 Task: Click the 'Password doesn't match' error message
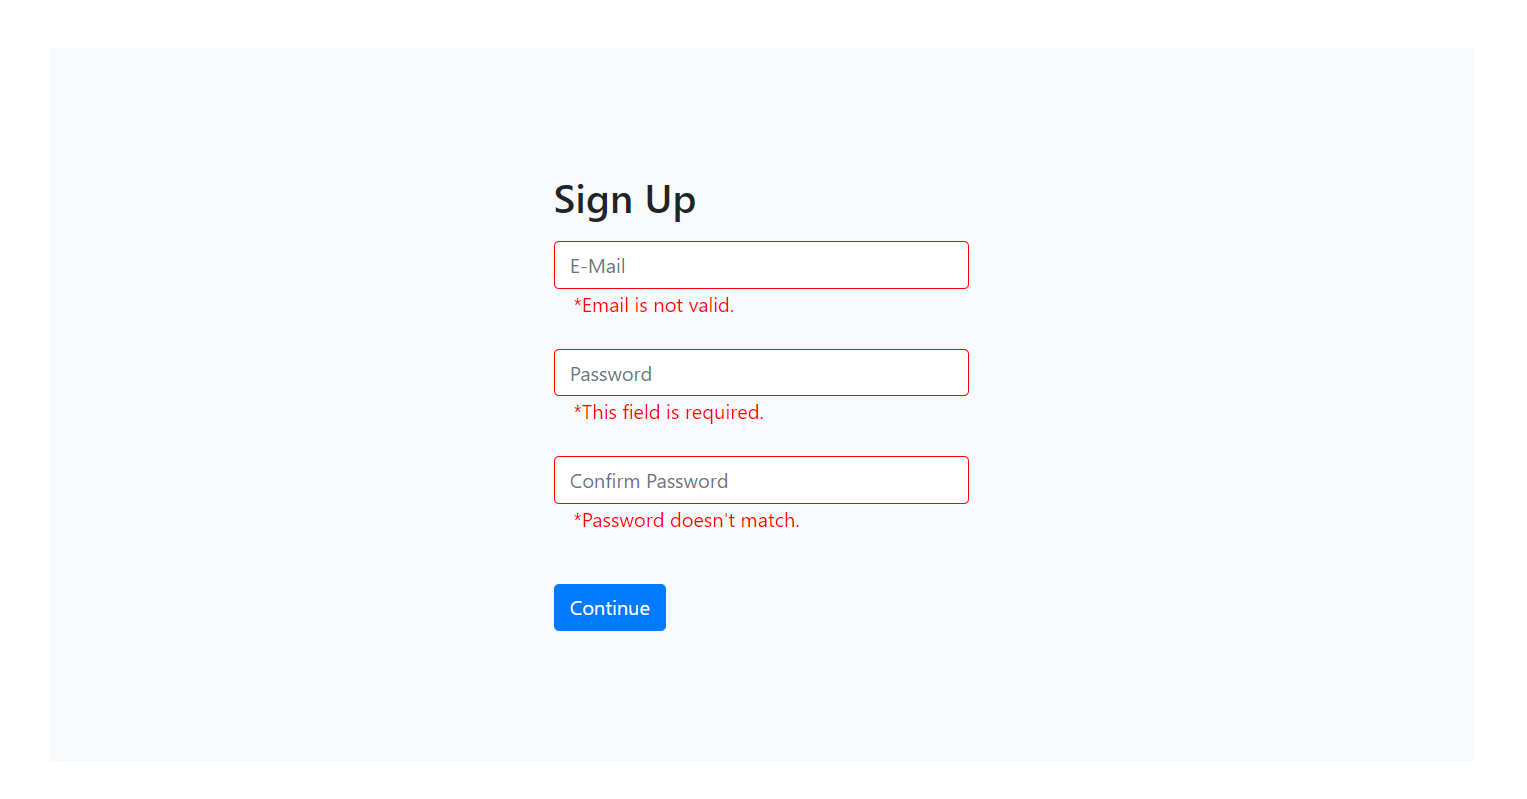(686, 520)
